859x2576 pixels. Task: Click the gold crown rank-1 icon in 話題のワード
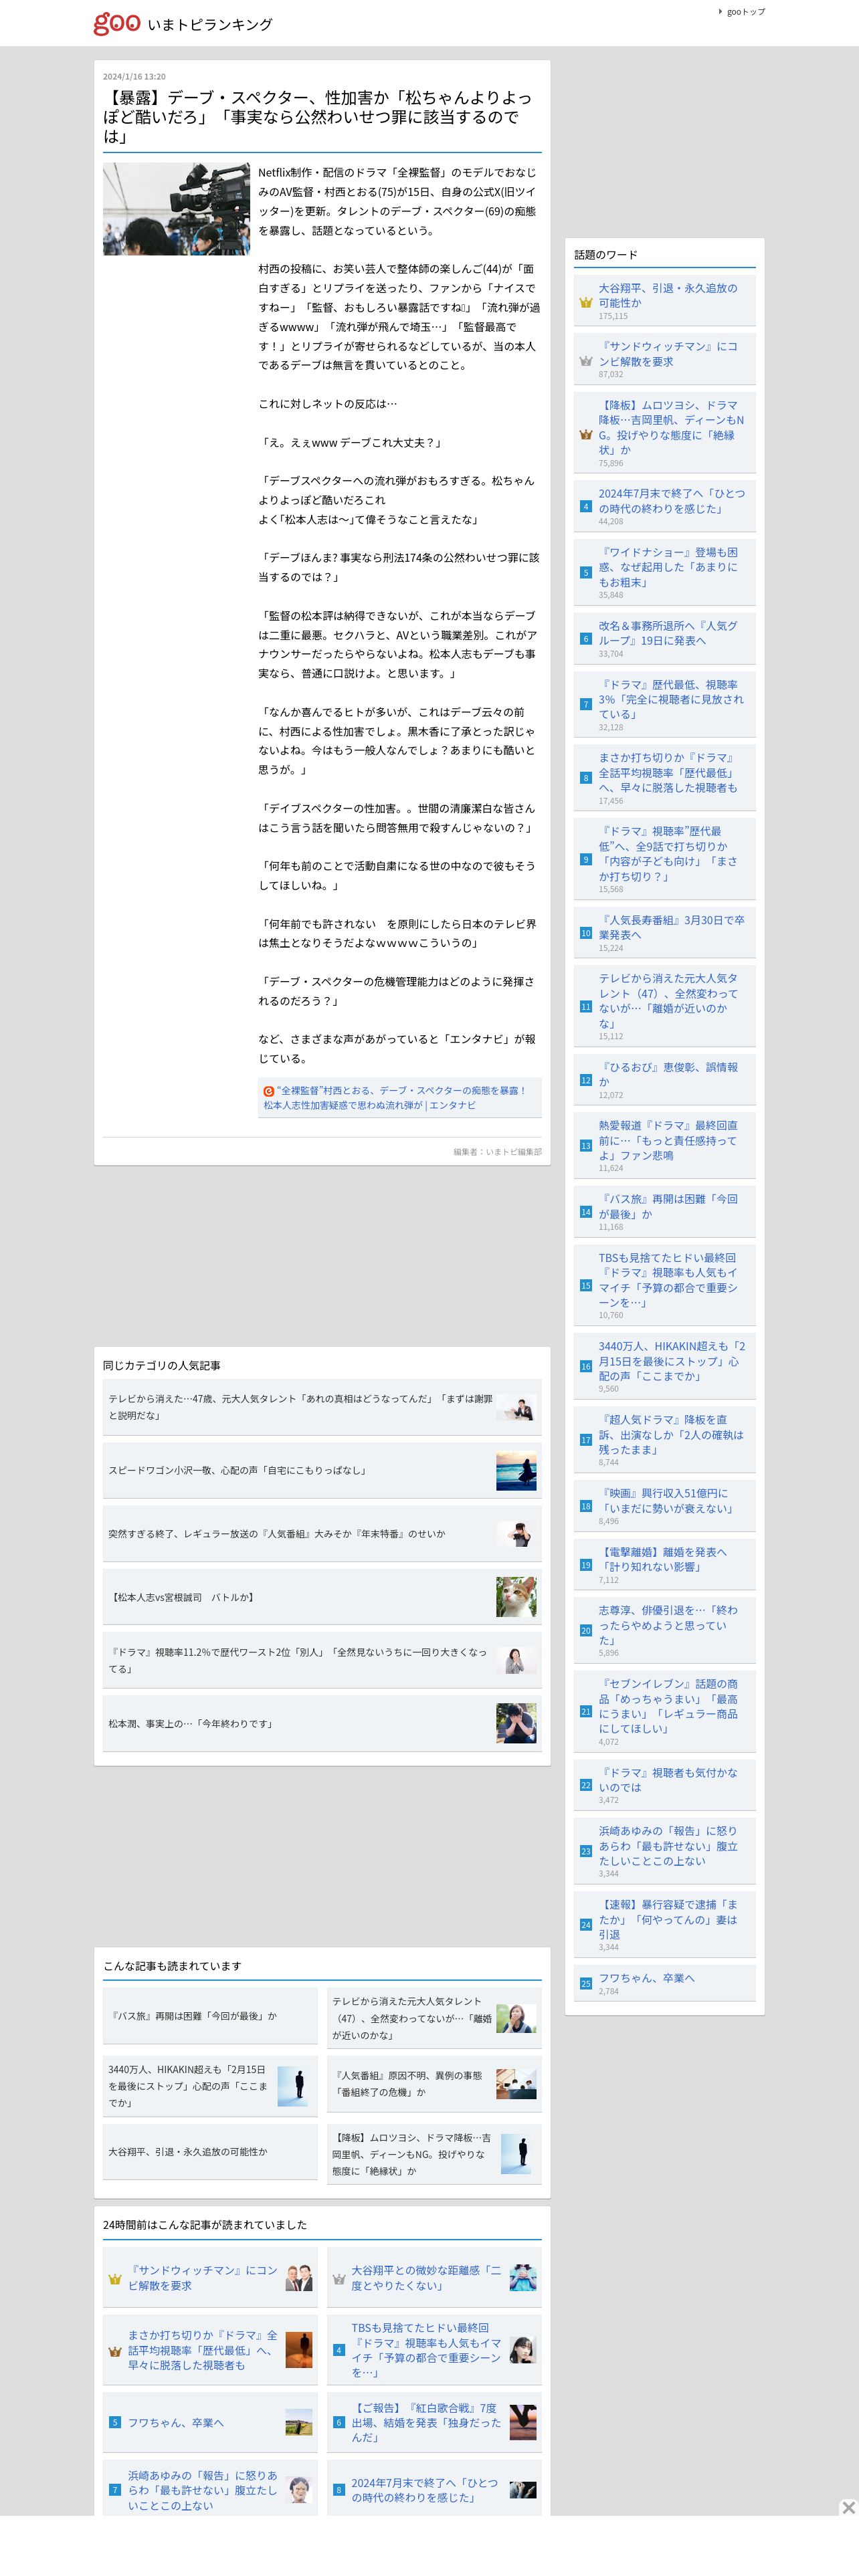coord(586,302)
